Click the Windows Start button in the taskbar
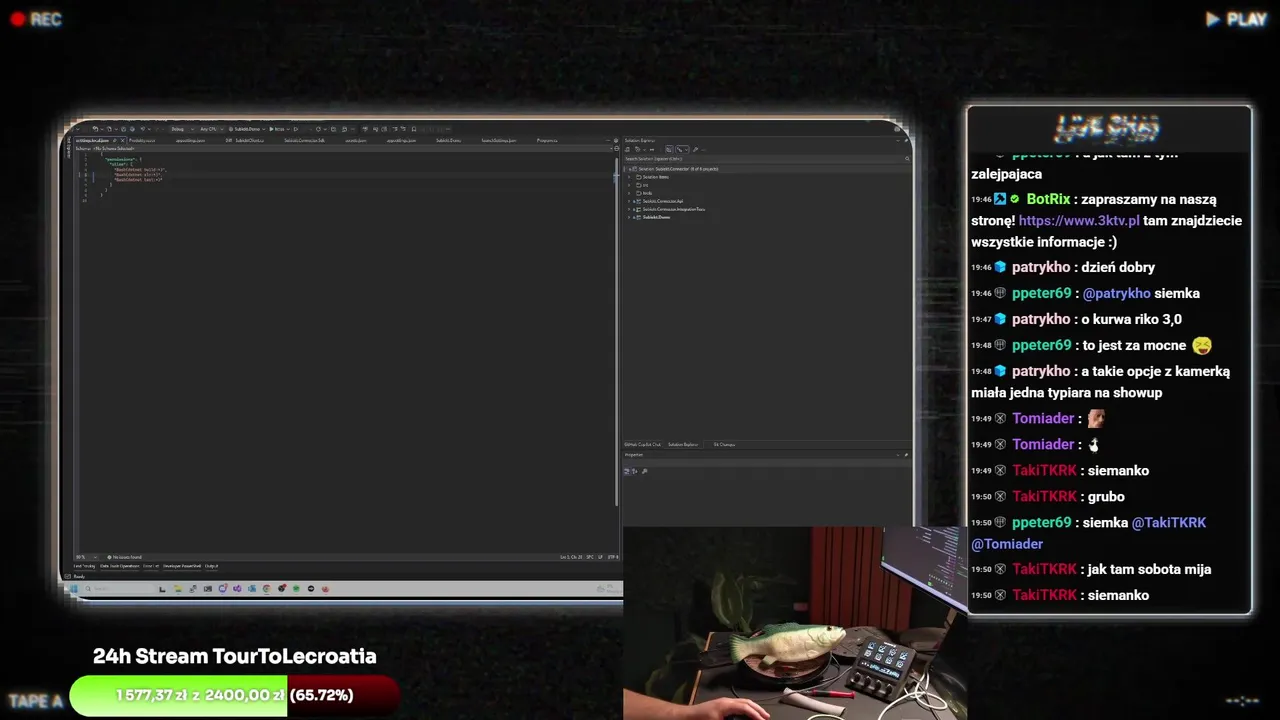This screenshot has height=720, width=1280. [x=73, y=589]
